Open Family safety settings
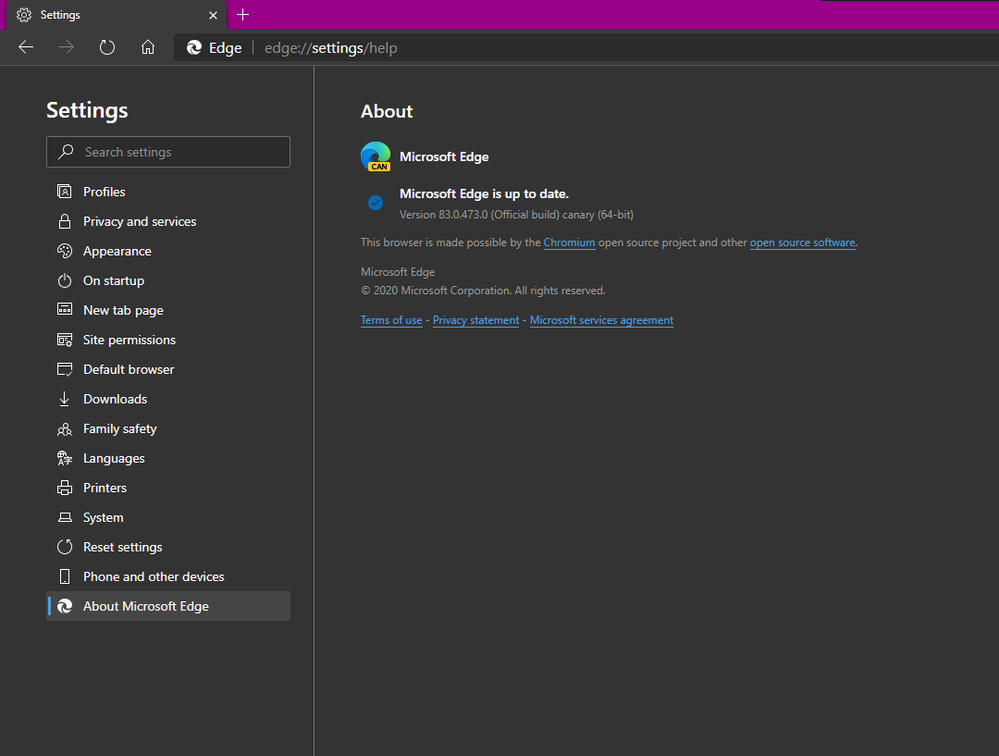Viewport: 999px width, 756px height. point(168,429)
